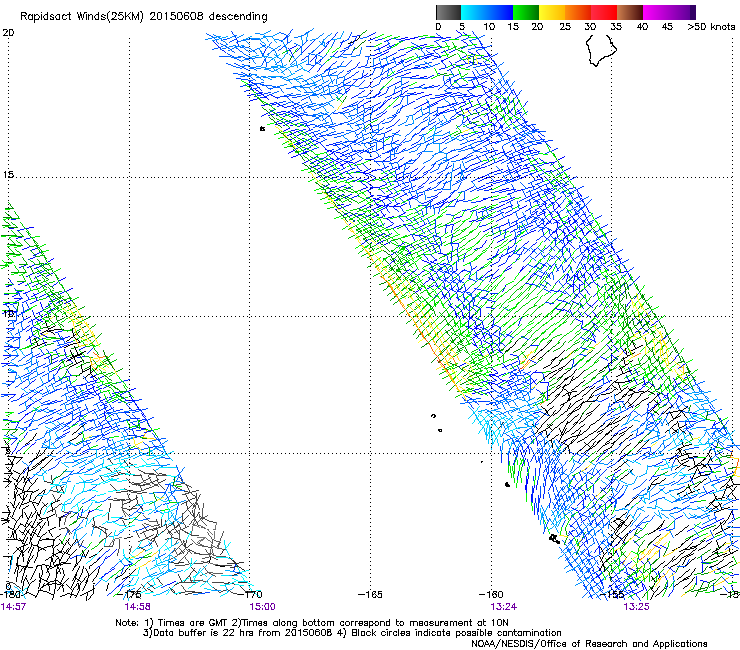This screenshot has height=650, width=740.
Task: Click the legend value 25
Action: 564,27
